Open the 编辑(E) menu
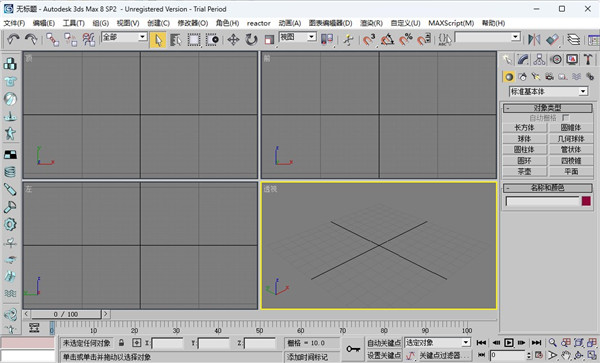This screenshot has width=600, height=363. [x=44, y=23]
